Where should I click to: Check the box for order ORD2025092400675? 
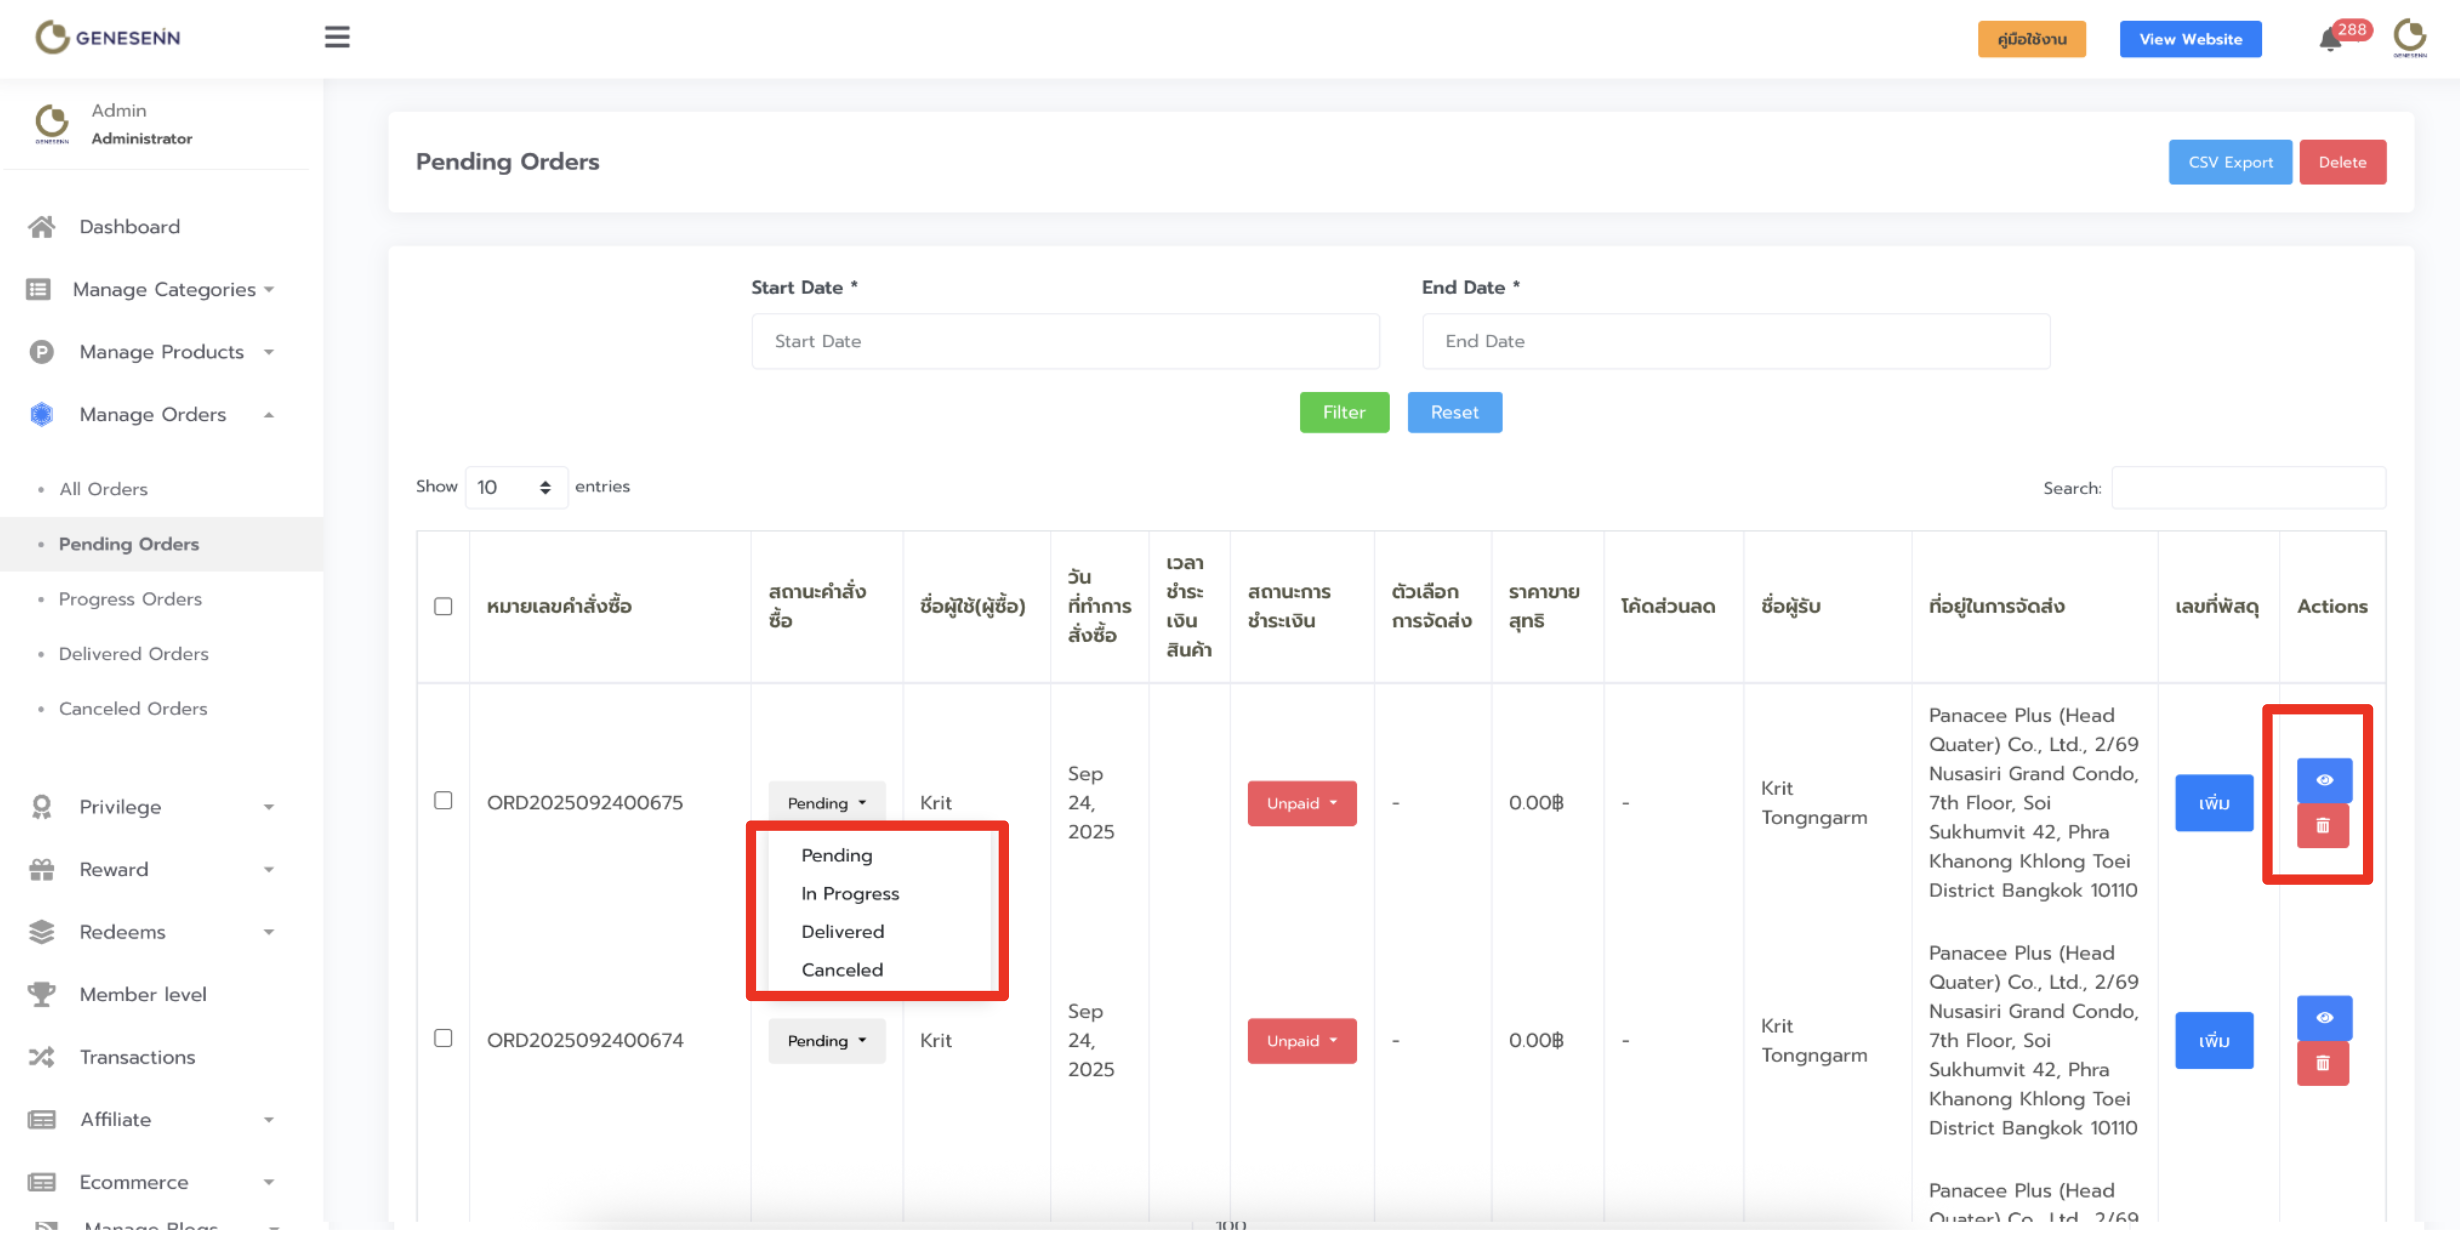tap(443, 800)
